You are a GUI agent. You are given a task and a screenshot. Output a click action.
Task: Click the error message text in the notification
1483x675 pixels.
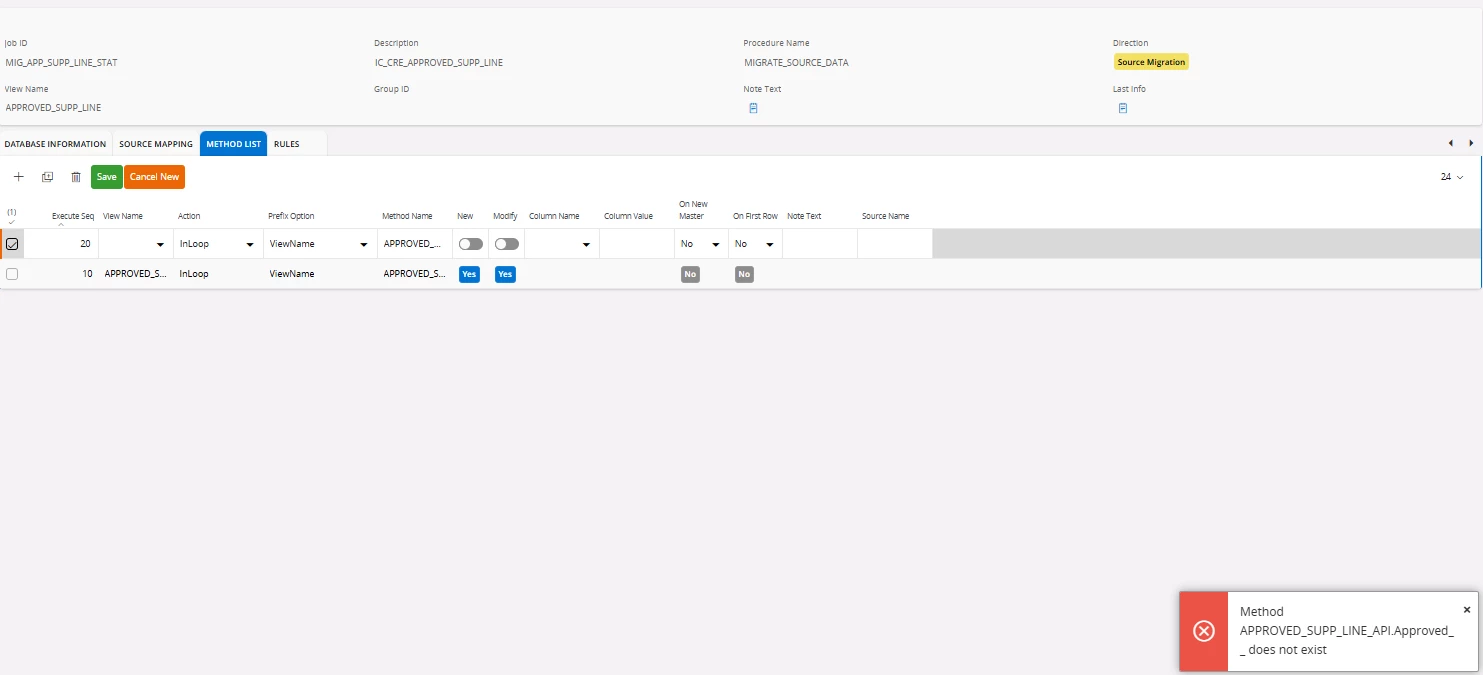click(1346, 631)
